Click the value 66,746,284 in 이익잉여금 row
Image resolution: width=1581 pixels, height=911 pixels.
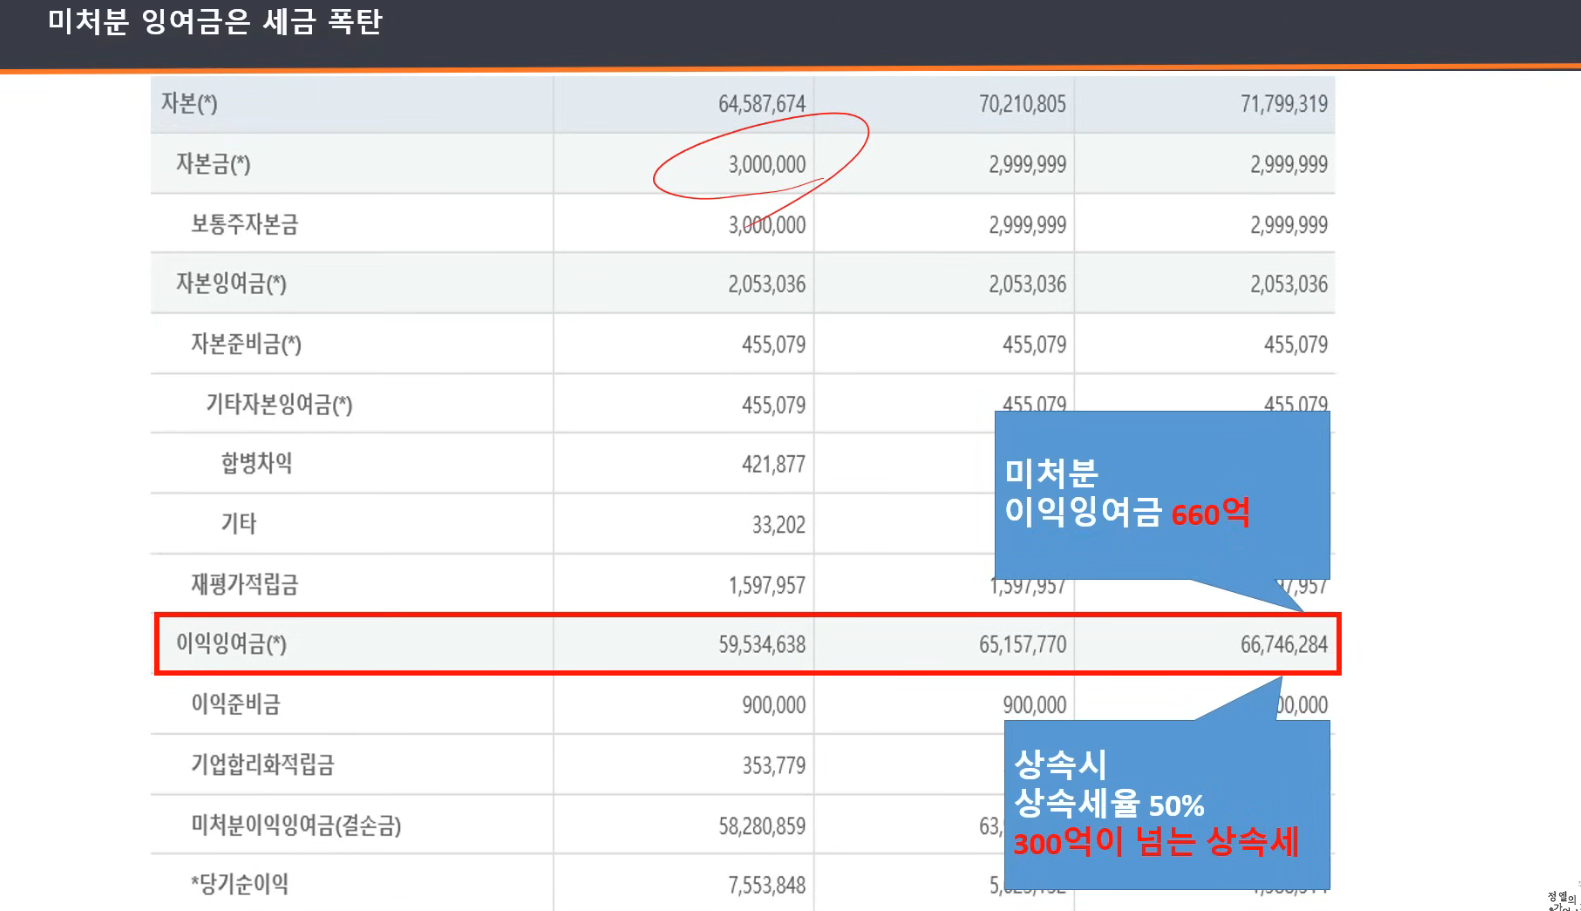pos(1284,645)
